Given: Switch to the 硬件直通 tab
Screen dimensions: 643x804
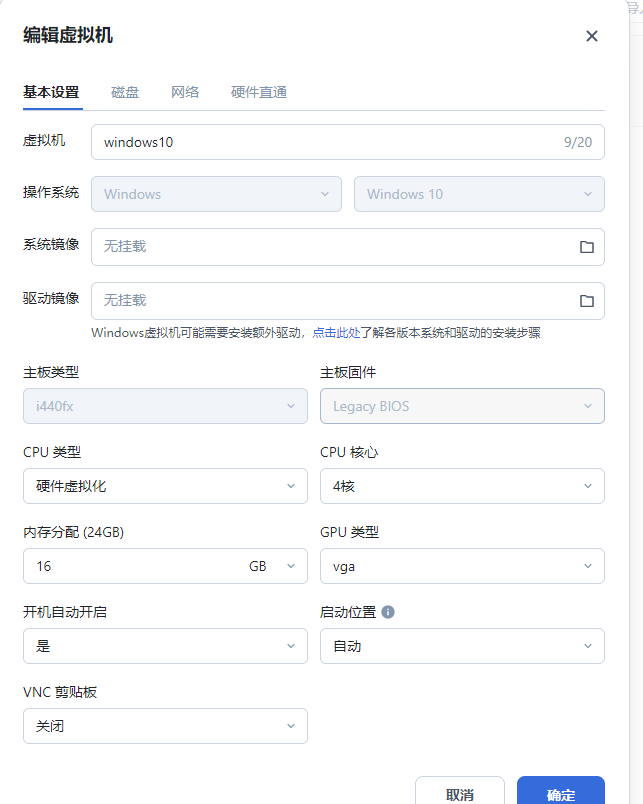Looking at the screenshot, I should [259, 92].
